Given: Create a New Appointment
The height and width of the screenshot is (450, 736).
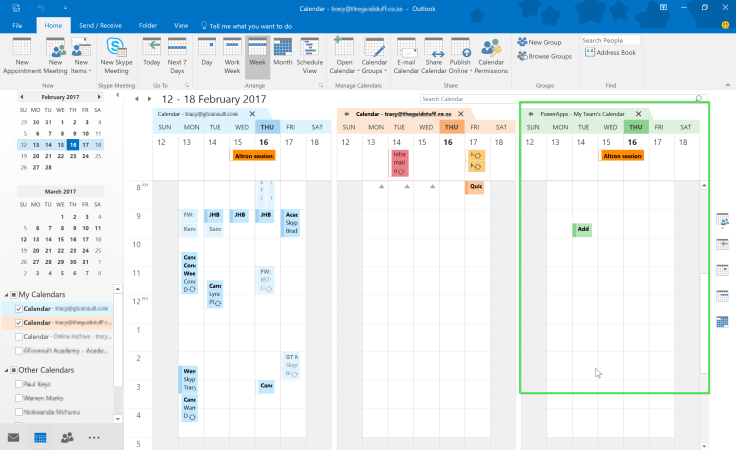Looking at the screenshot, I should click(x=22, y=56).
